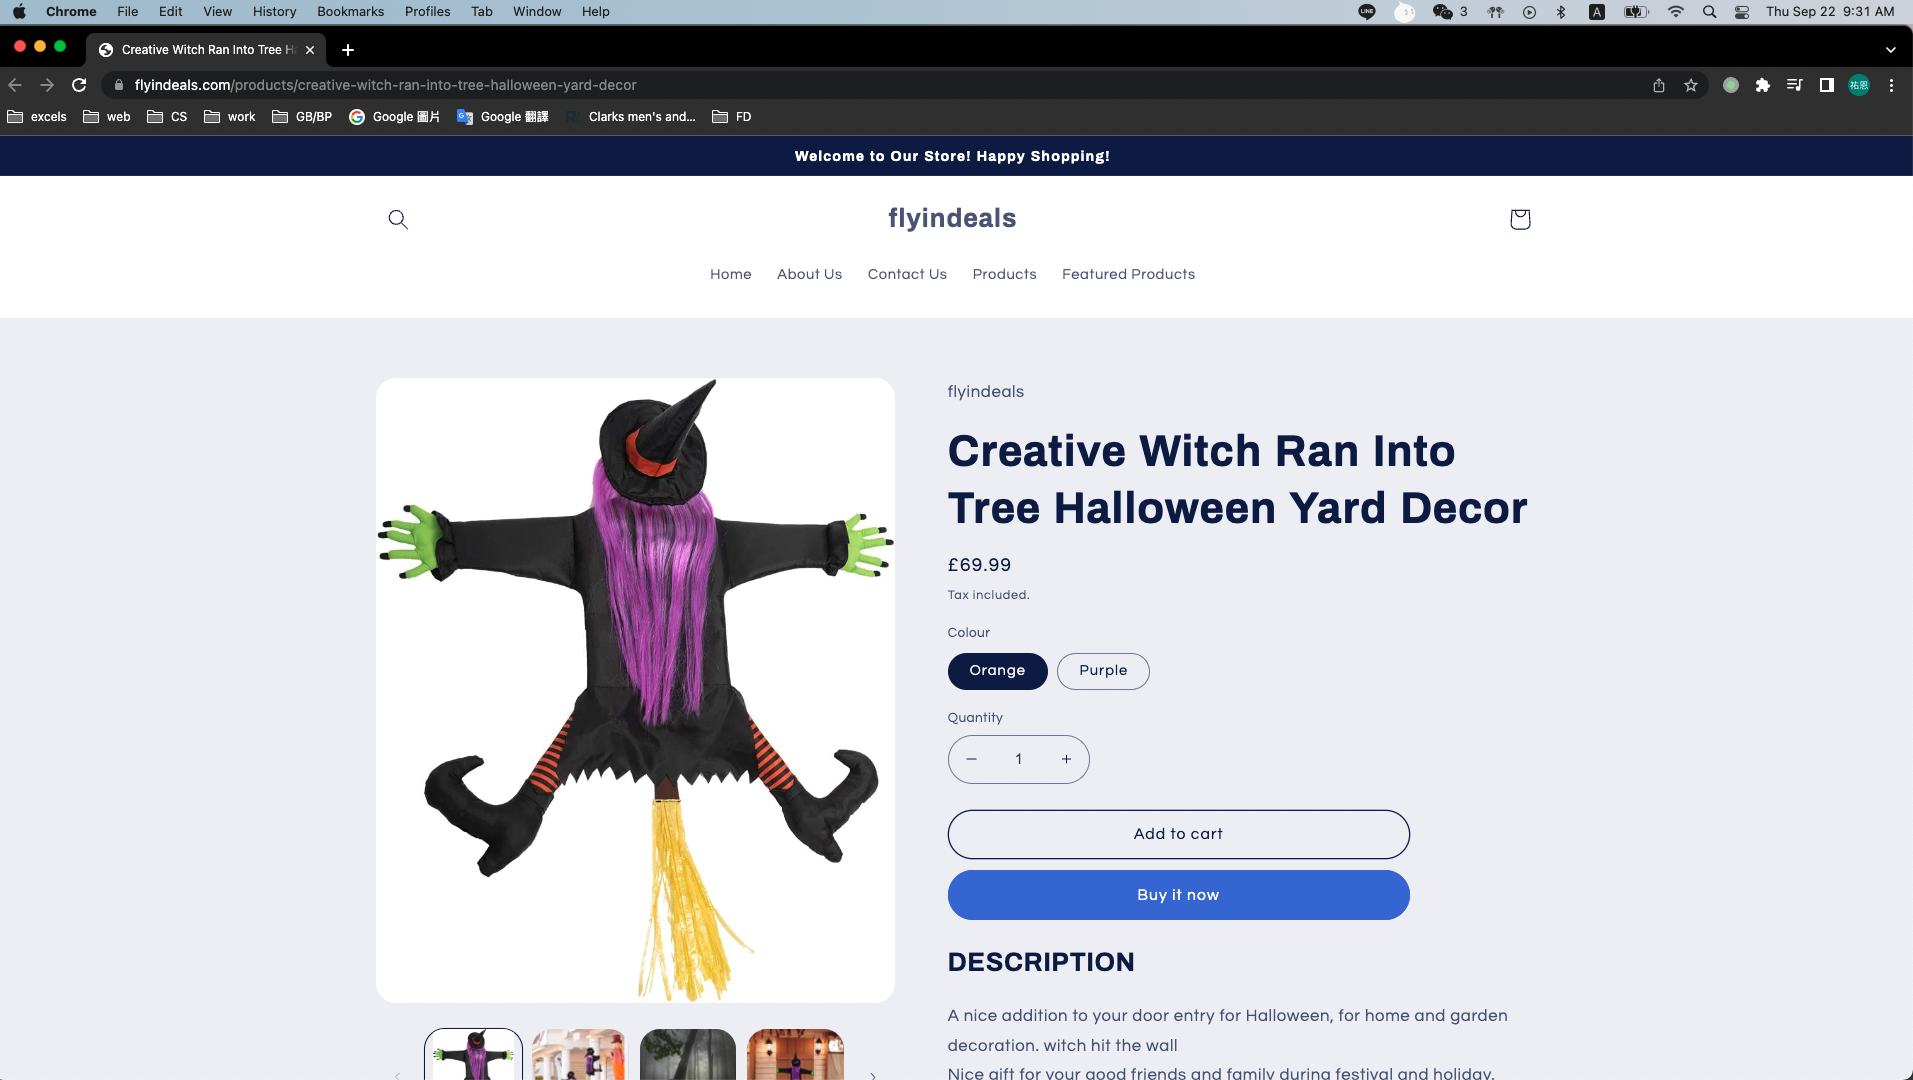
Task: Go to previous thumbnail with left chevron
Action: pyautogui.click(x=397, y=1075)
